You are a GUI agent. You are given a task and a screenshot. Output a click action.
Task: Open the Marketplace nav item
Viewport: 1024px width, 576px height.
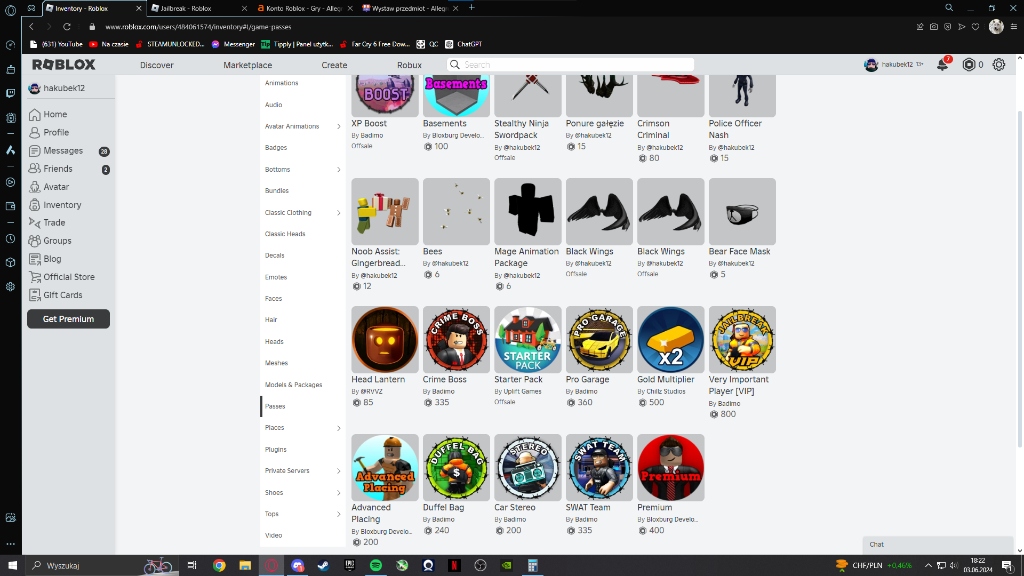coord(248,65)
